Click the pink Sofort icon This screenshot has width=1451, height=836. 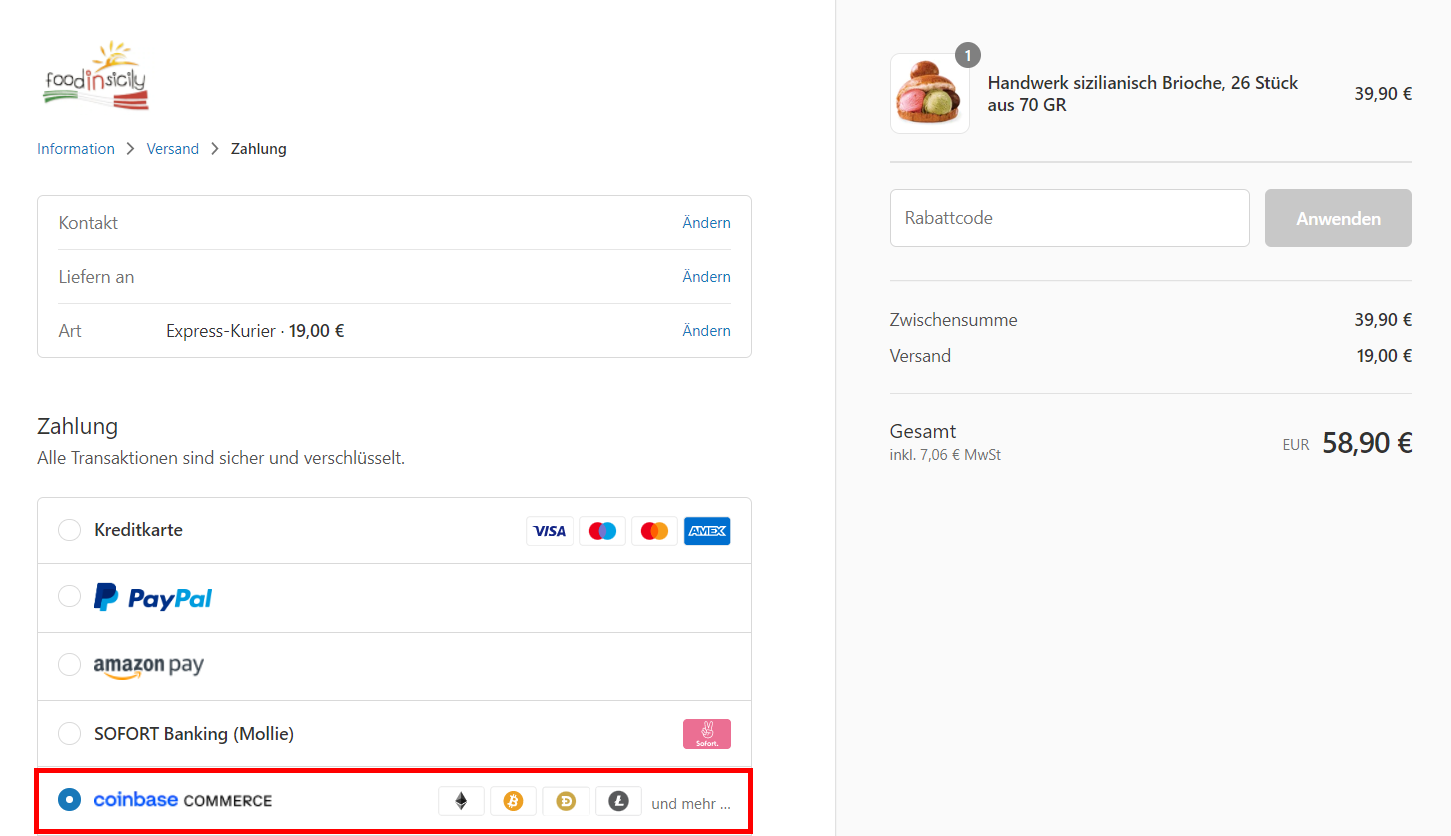[707, 734]
